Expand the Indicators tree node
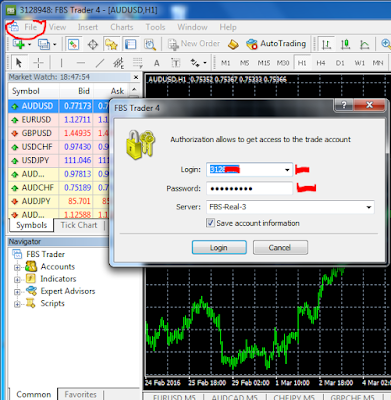The height and width of the screenshot is (400, 391). (17, 280)
